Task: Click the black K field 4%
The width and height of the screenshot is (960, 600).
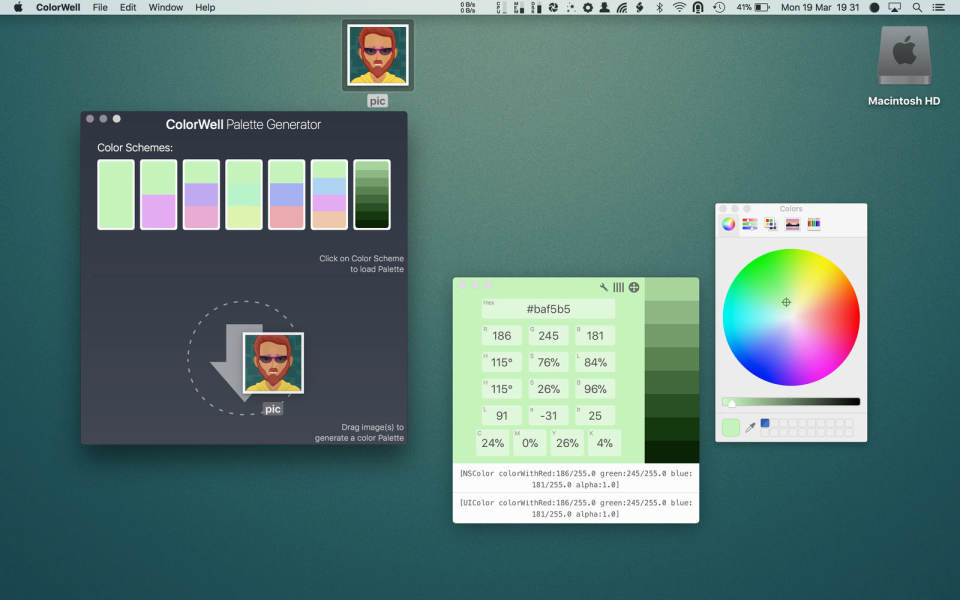Action: 604,443
